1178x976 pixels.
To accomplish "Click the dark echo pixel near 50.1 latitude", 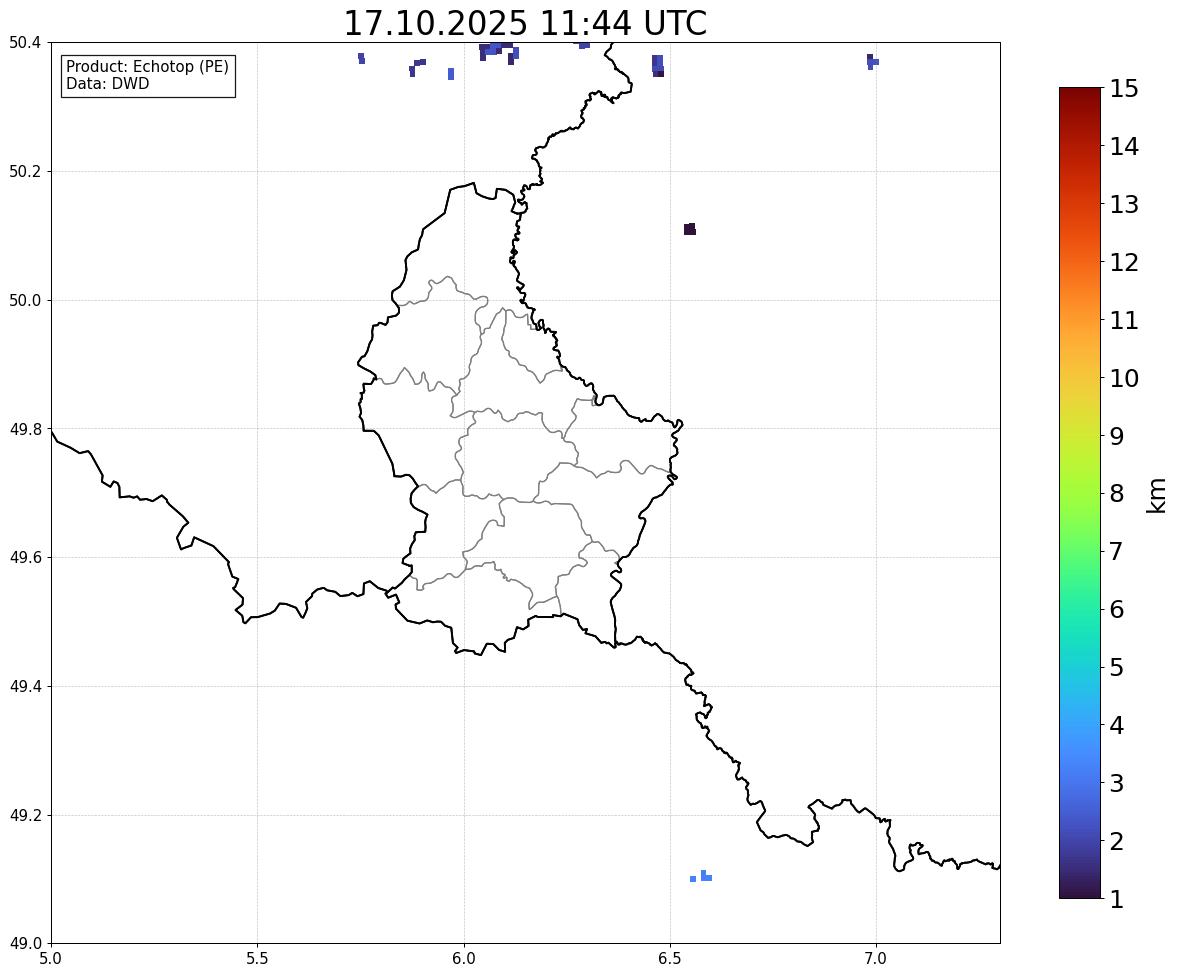I will [690, 229].
